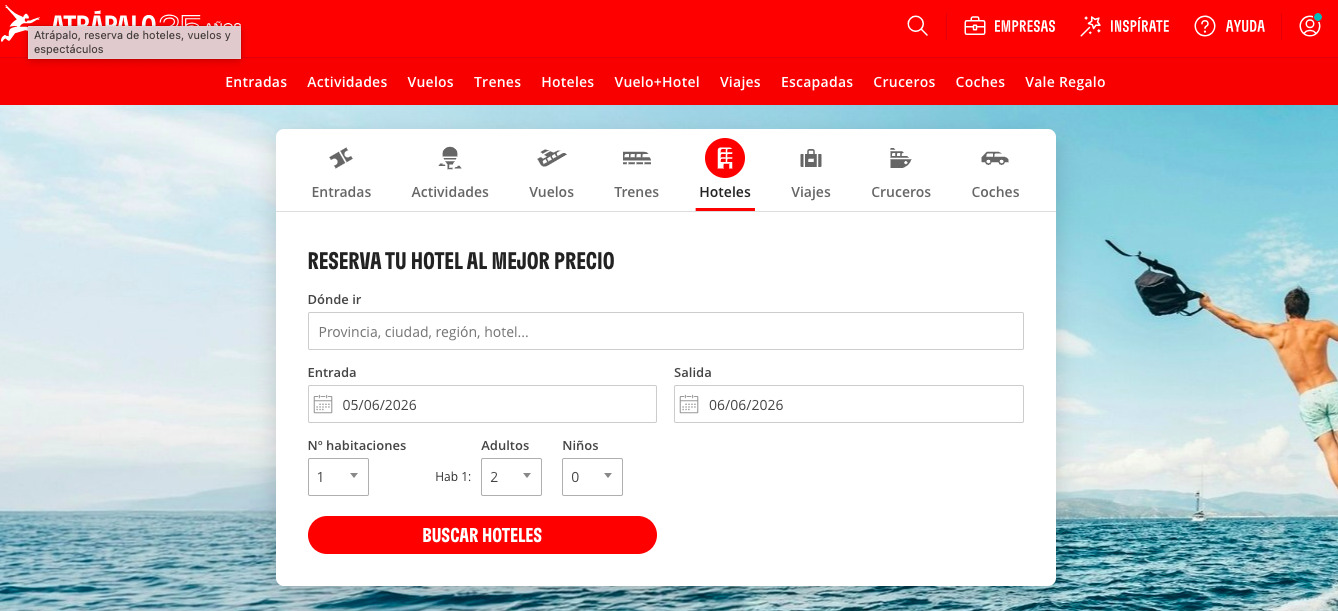Click the Hoteles tab label text
Image resolution: width=1338 pixels, height=611 pixels.
tap(725, 192)
